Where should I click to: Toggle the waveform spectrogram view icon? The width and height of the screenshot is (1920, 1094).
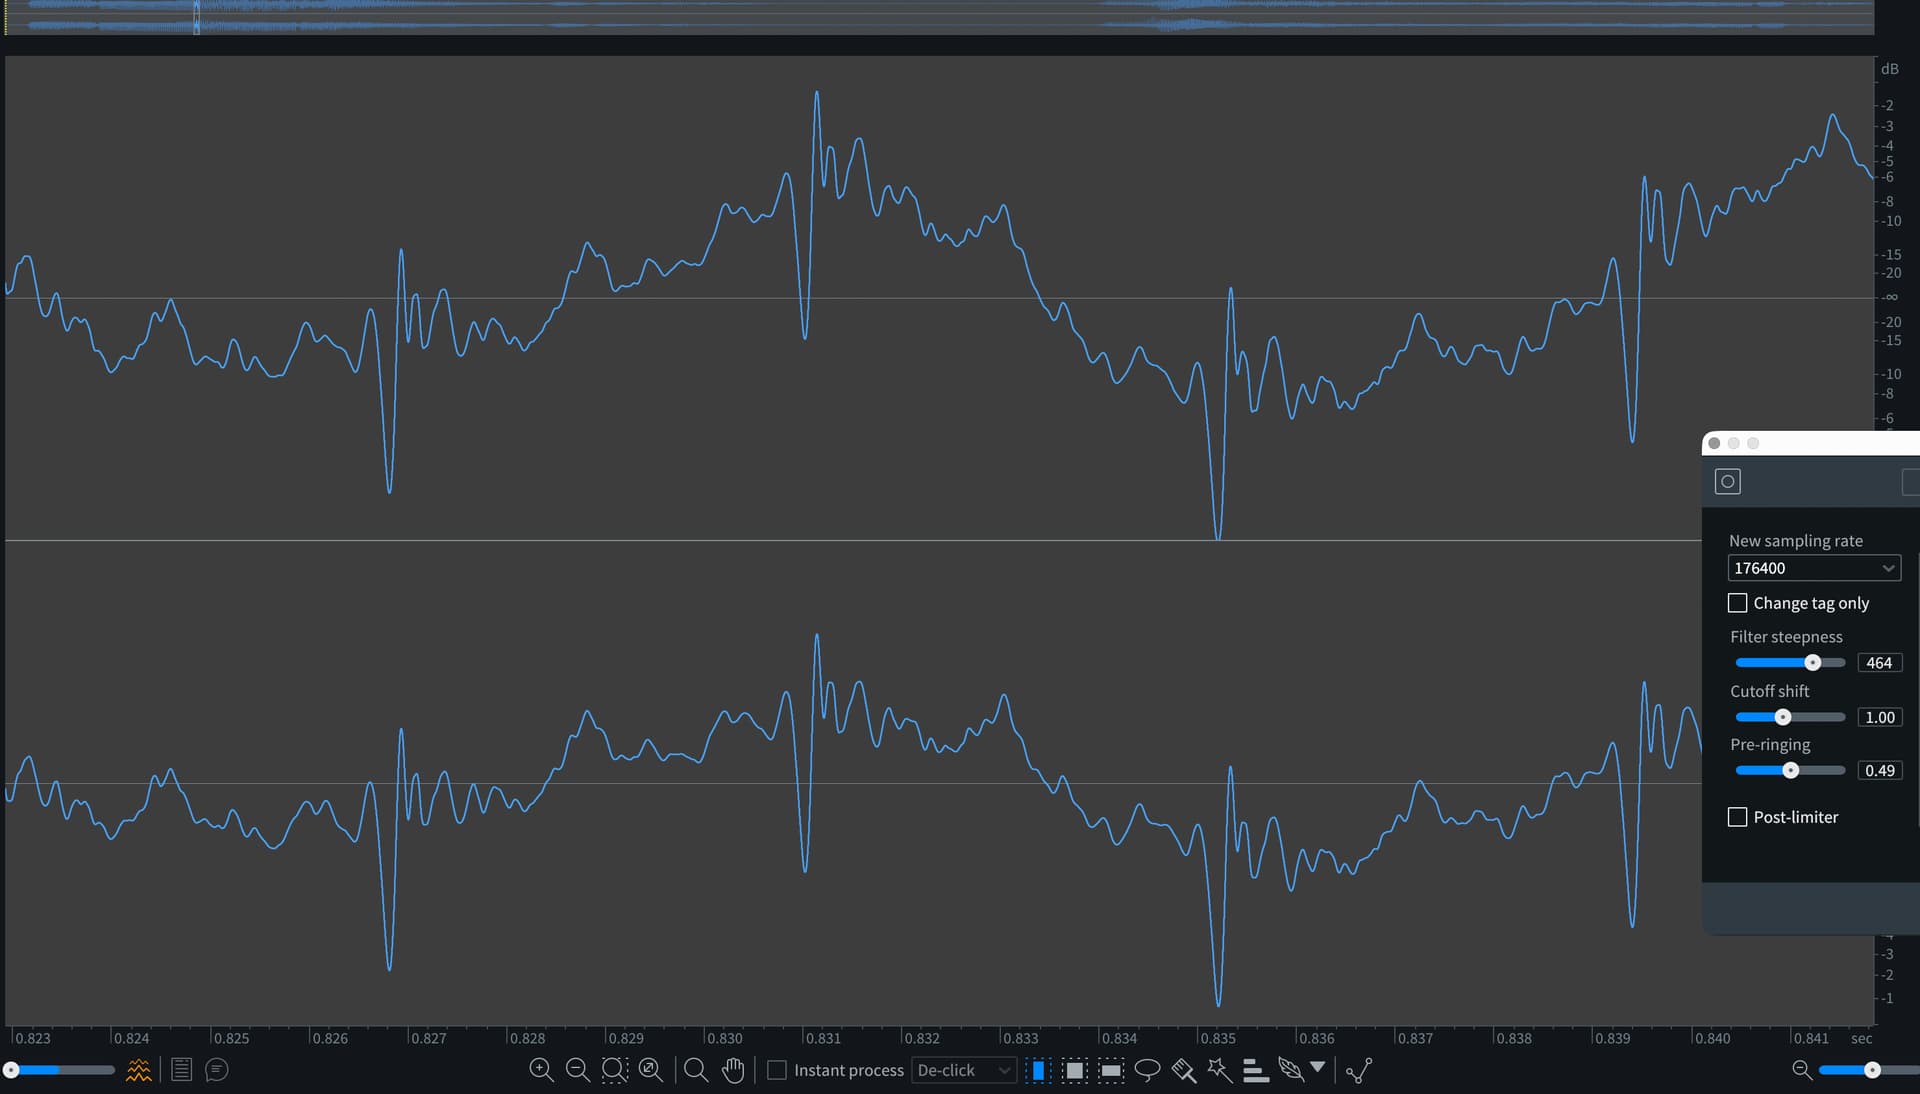pos(139,1070)
